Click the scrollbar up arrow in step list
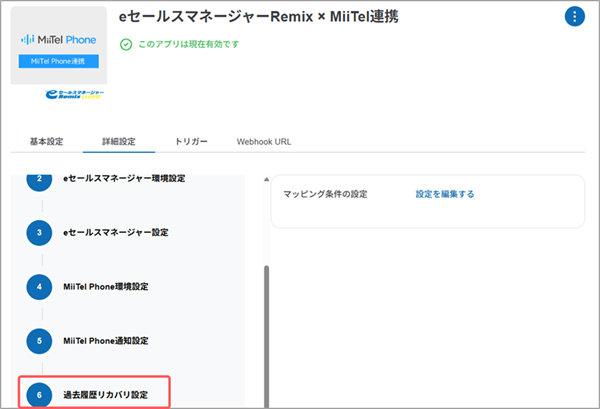 click(x=266, y=179)
